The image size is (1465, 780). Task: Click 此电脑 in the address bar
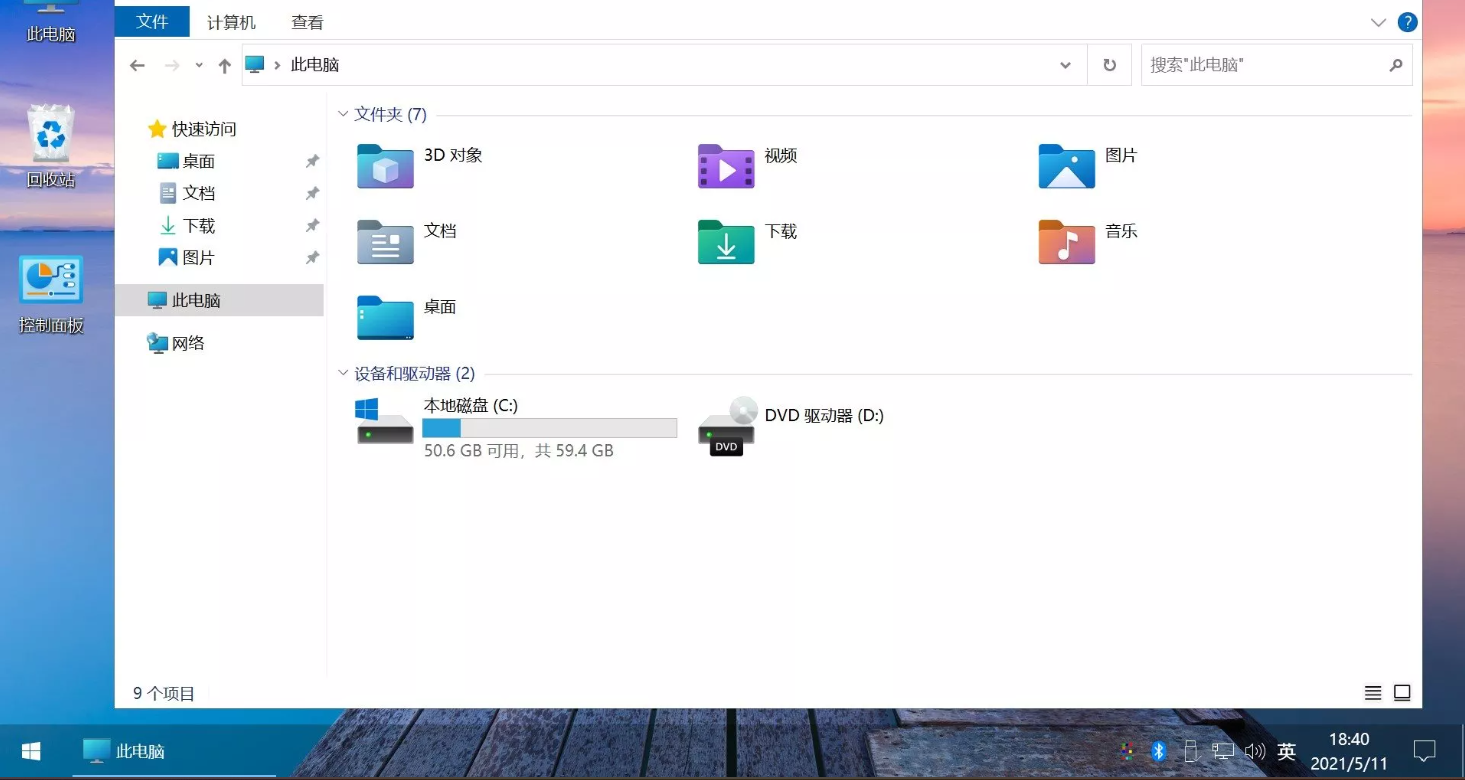(x=315, y=65)
